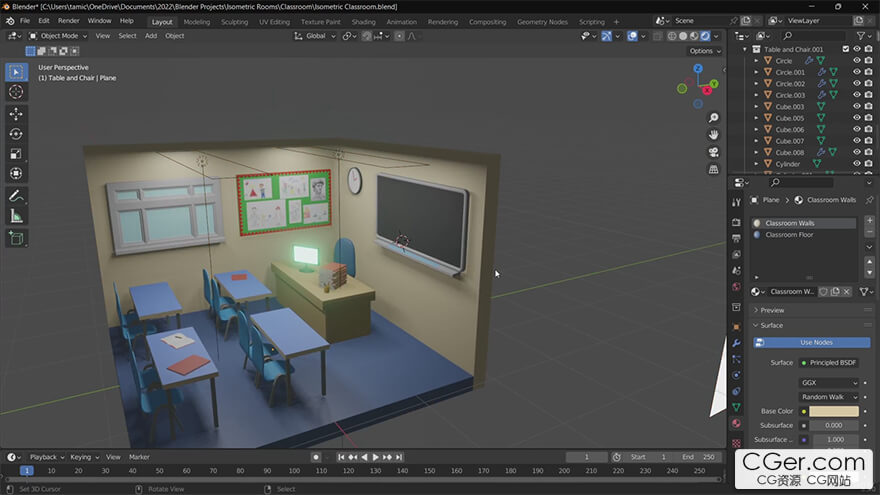The width and height of the screenshot is (880, 495).
Task: Hide Cube.003 via its eye icon
Action: [857, 106]
